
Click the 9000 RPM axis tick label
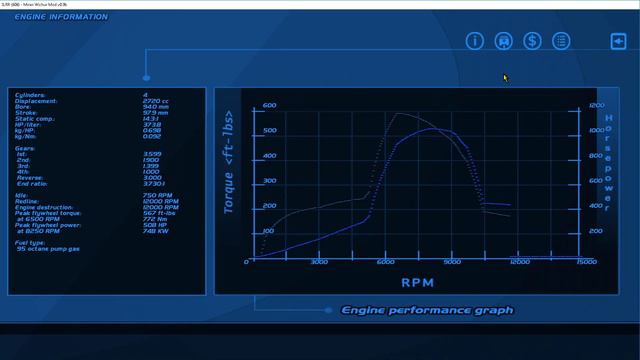[452, 262]
